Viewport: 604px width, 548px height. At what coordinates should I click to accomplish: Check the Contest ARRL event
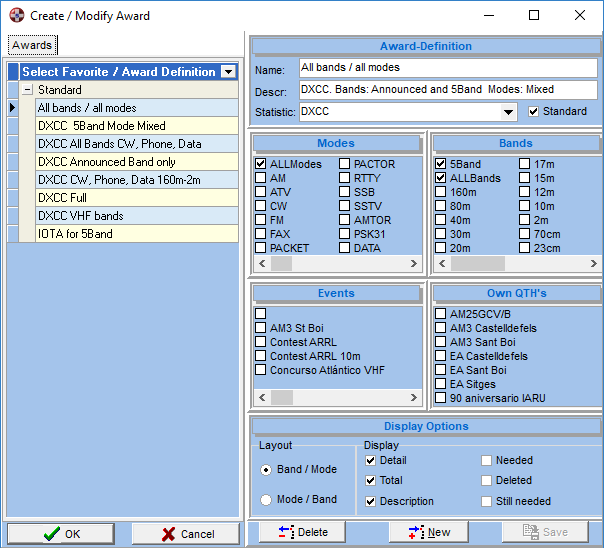pos(261,342)
